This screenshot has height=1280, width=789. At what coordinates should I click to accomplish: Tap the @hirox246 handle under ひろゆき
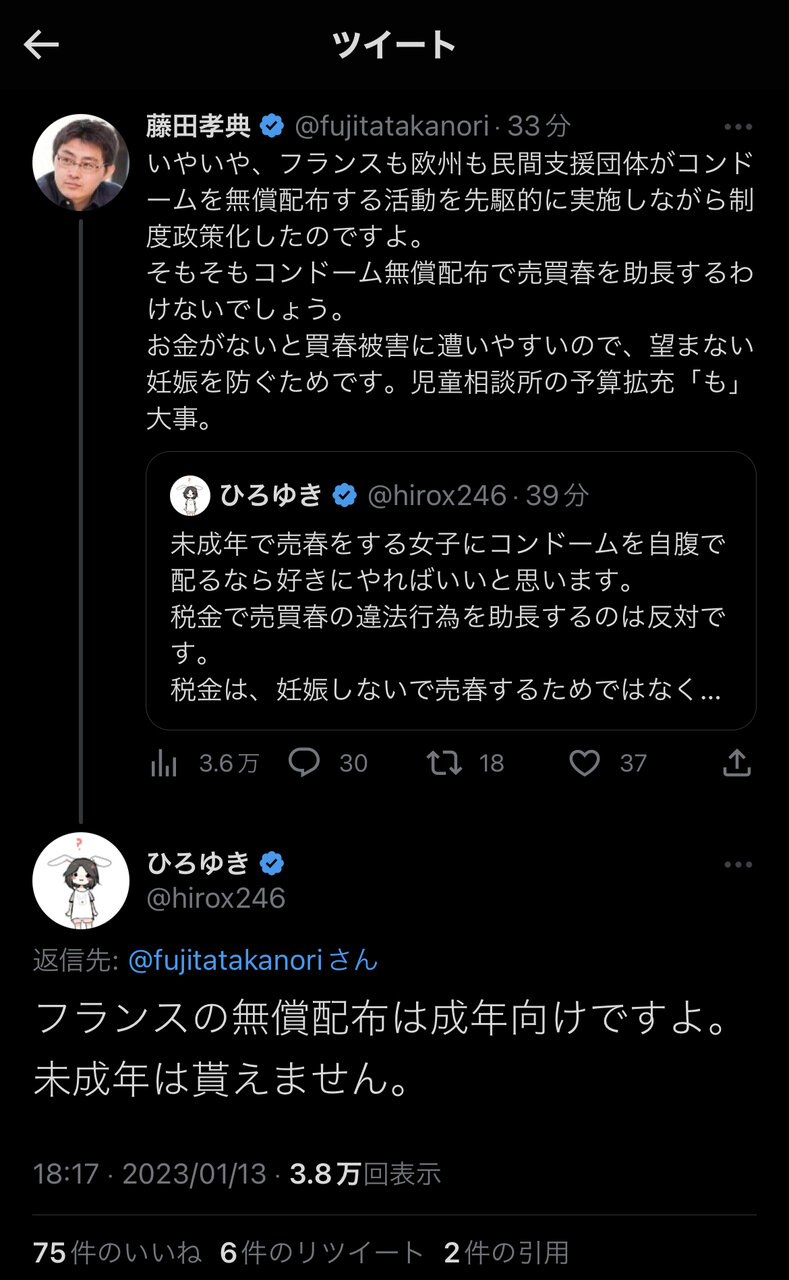coord(216,898)
